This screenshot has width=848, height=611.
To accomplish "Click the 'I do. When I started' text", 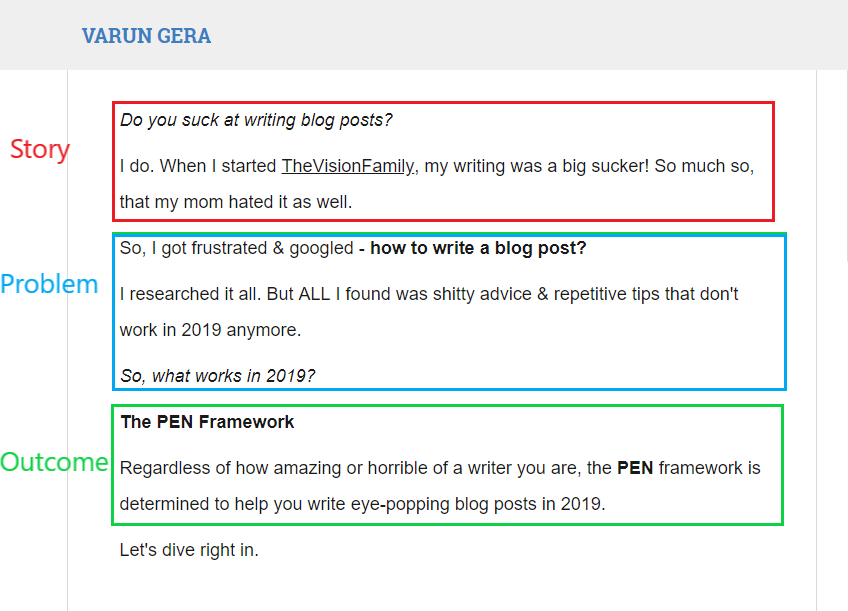I will point(198,166).
